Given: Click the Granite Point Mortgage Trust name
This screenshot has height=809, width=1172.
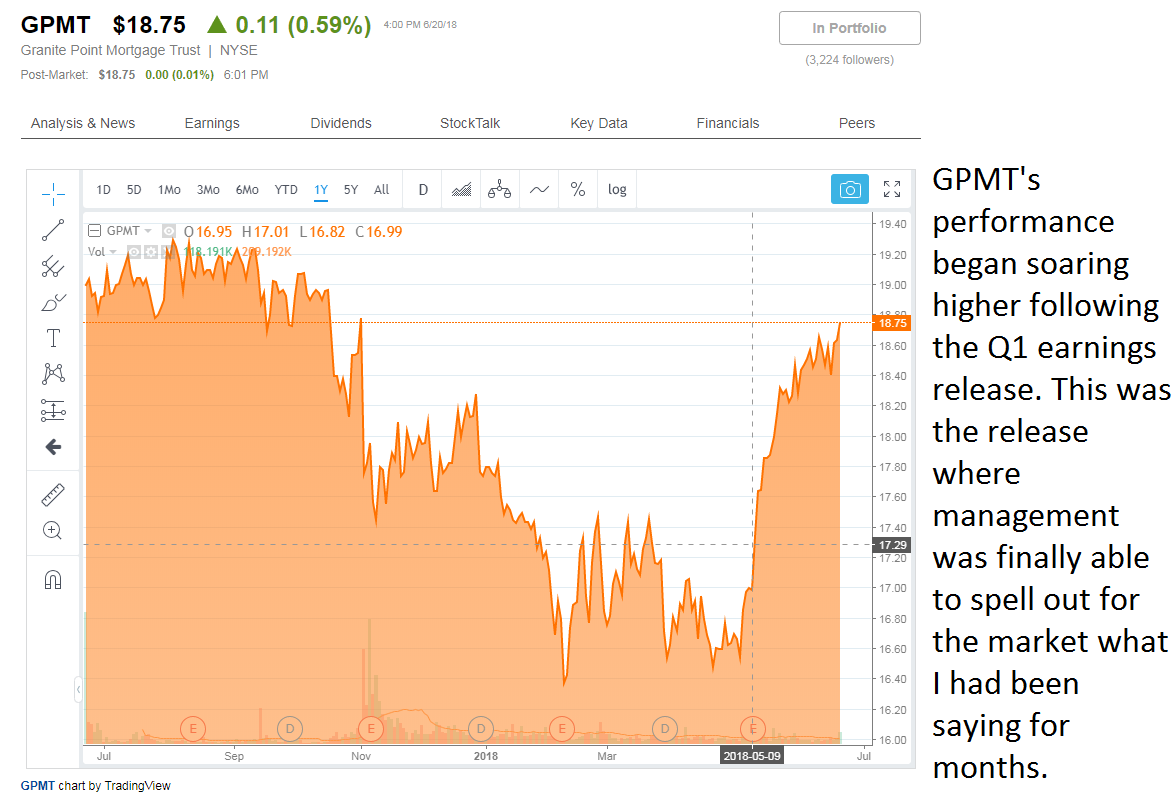Looking at the screenshot, I should tap(111, 50).
